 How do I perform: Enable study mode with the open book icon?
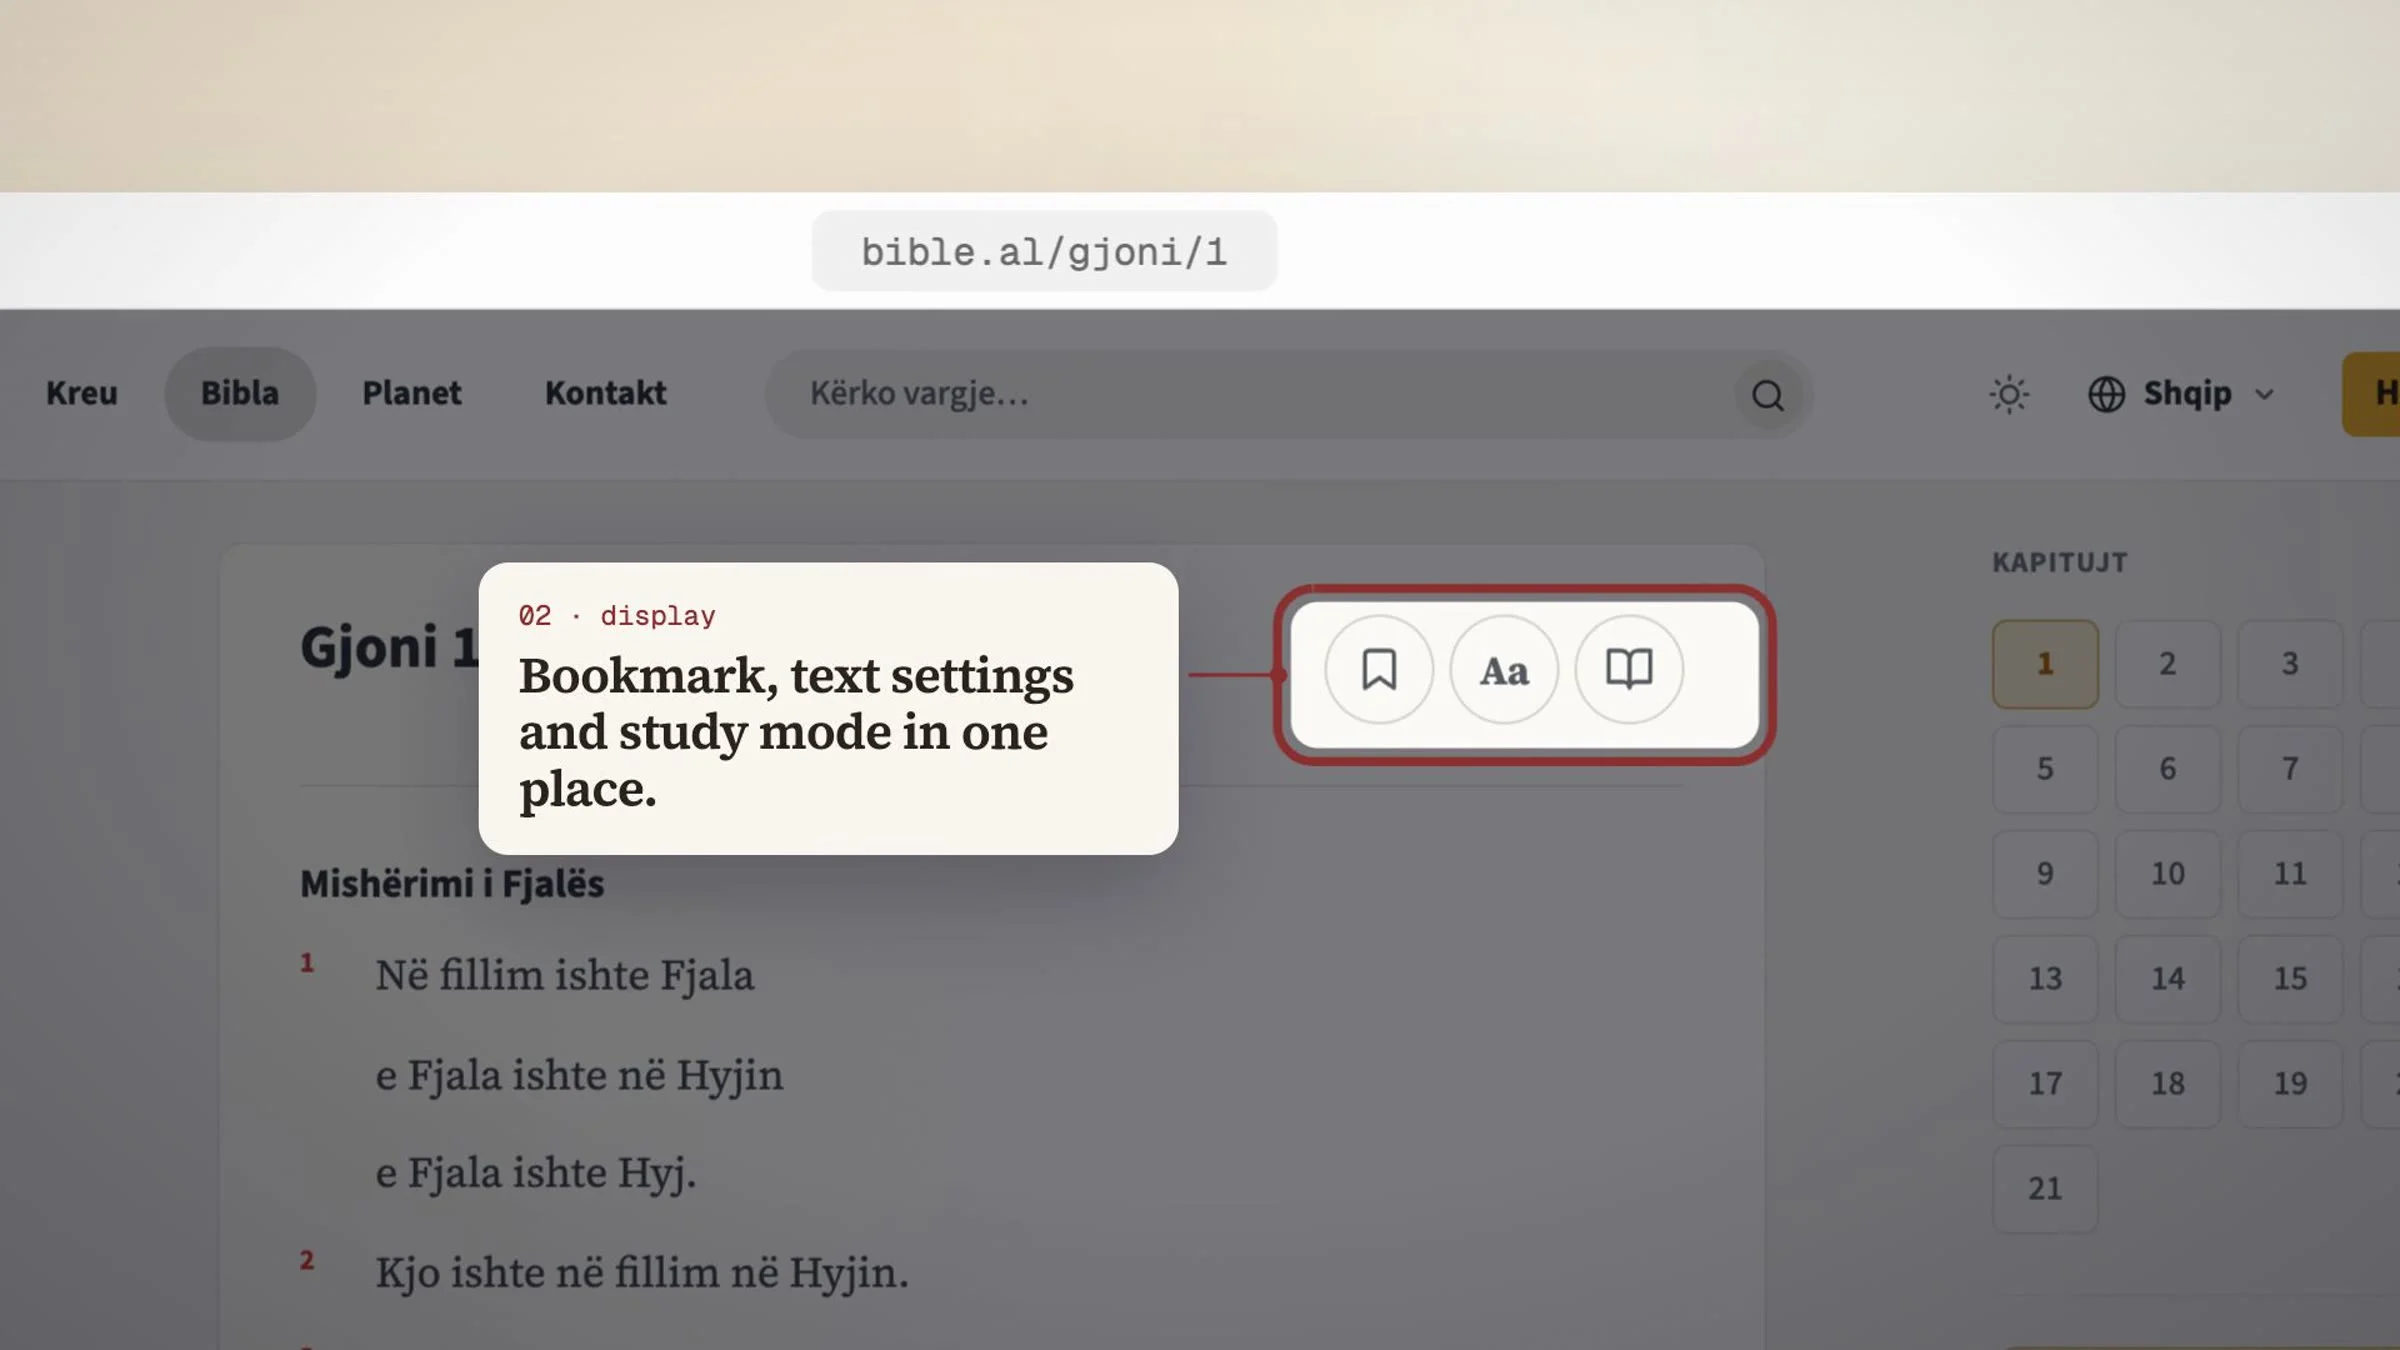click(x=1629, y=669)
